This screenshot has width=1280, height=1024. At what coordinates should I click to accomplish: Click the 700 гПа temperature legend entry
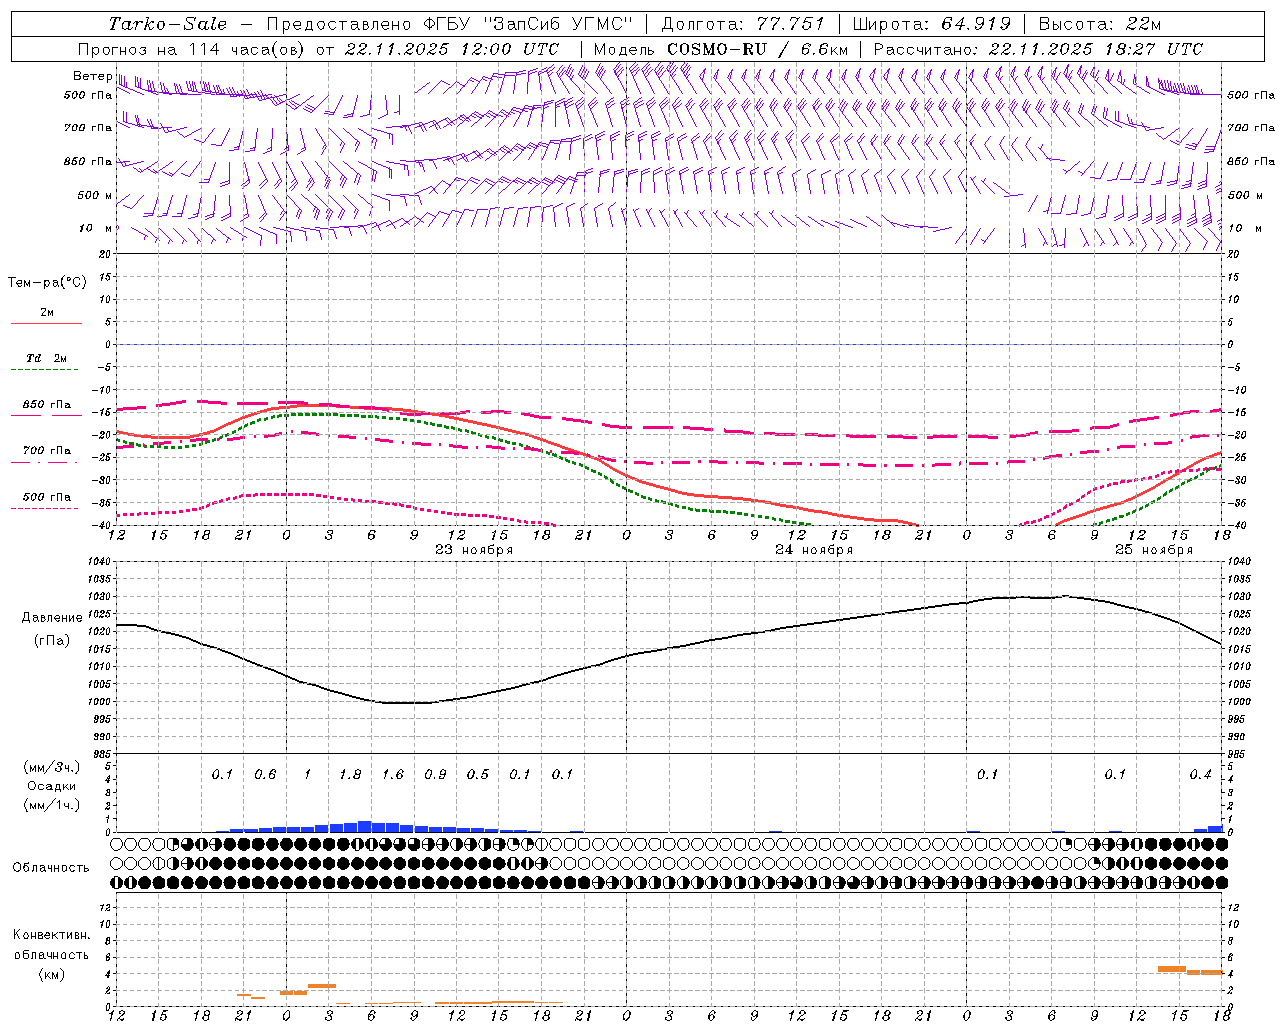click(46, 451)
